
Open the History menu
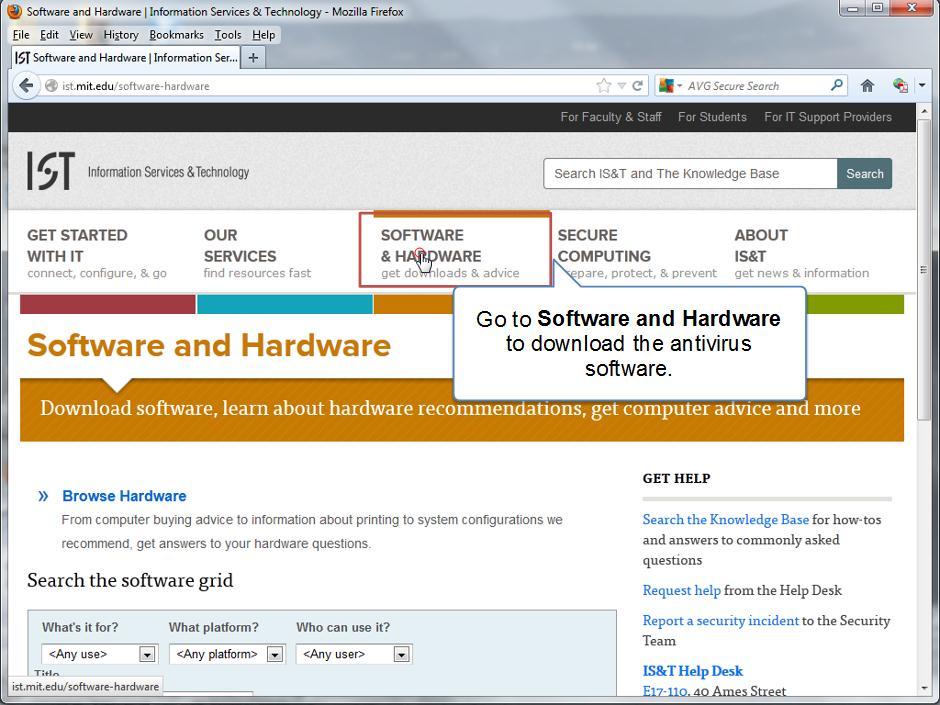pyautogui.click(x=121, y=35)
